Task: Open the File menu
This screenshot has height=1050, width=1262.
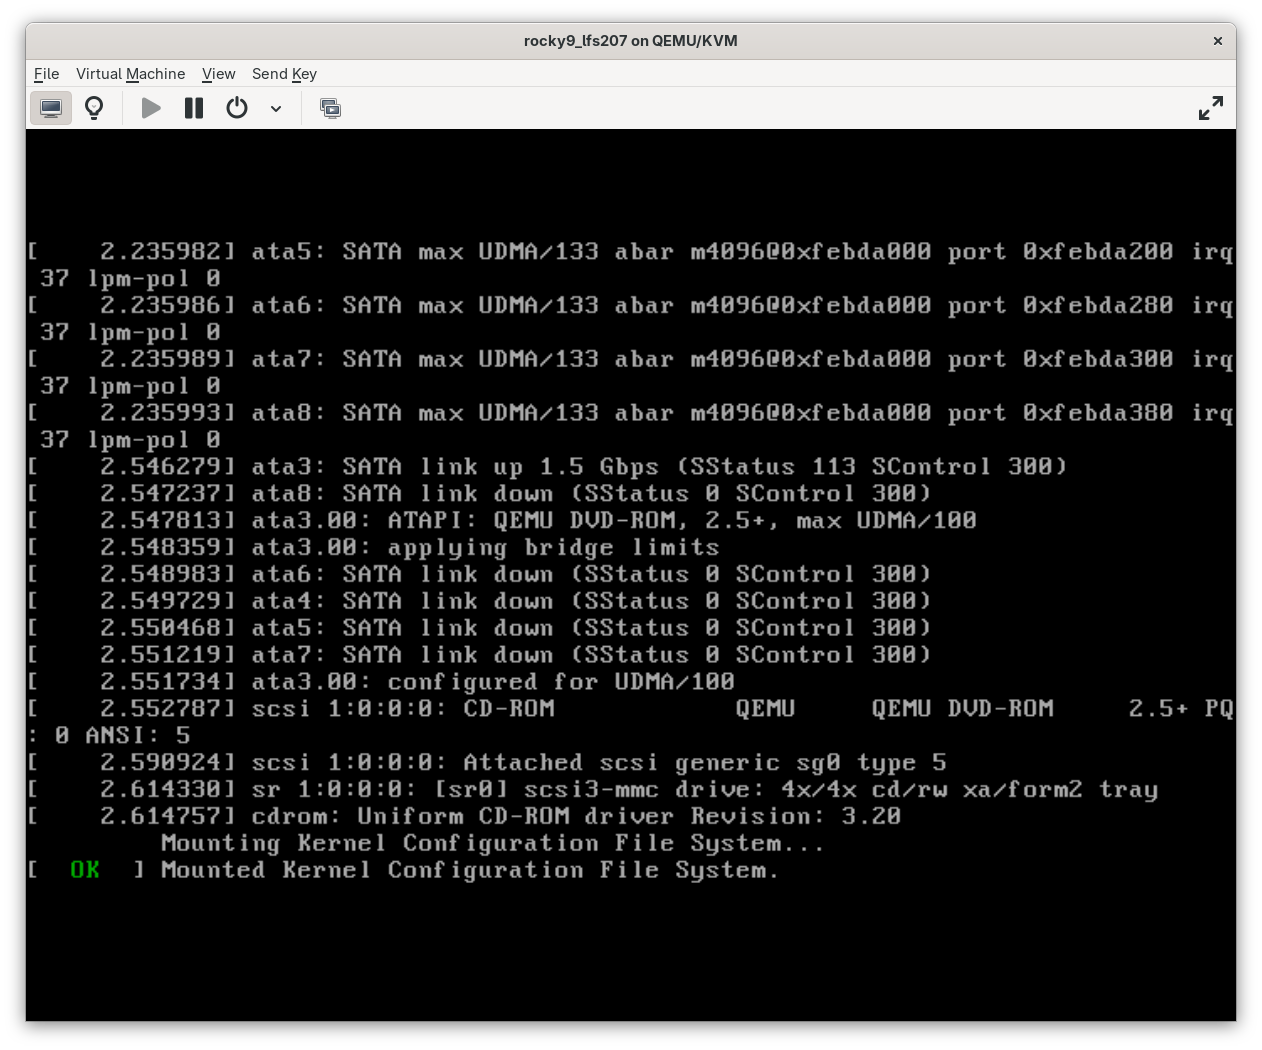Action: (x=46, y=74)
